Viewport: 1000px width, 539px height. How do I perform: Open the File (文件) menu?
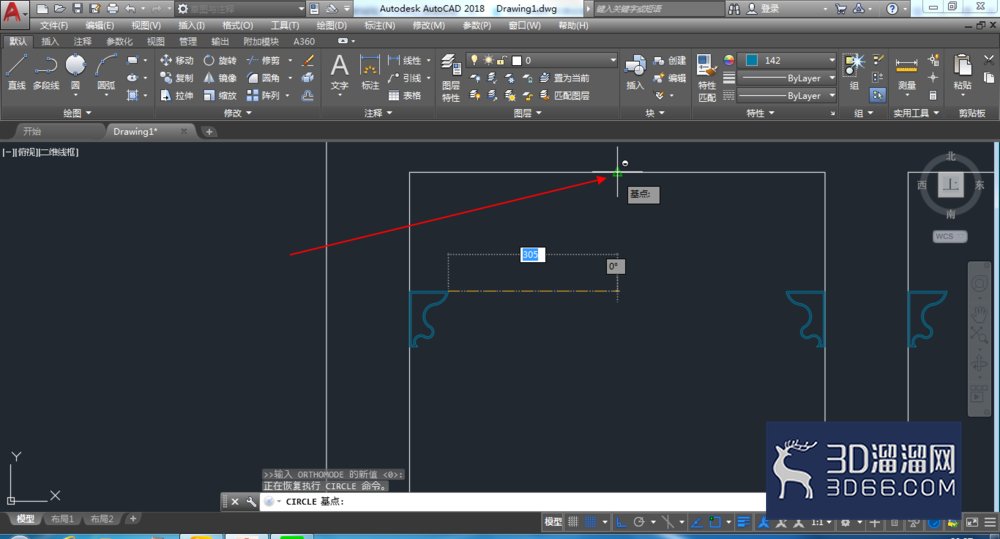tap(54, 26)
